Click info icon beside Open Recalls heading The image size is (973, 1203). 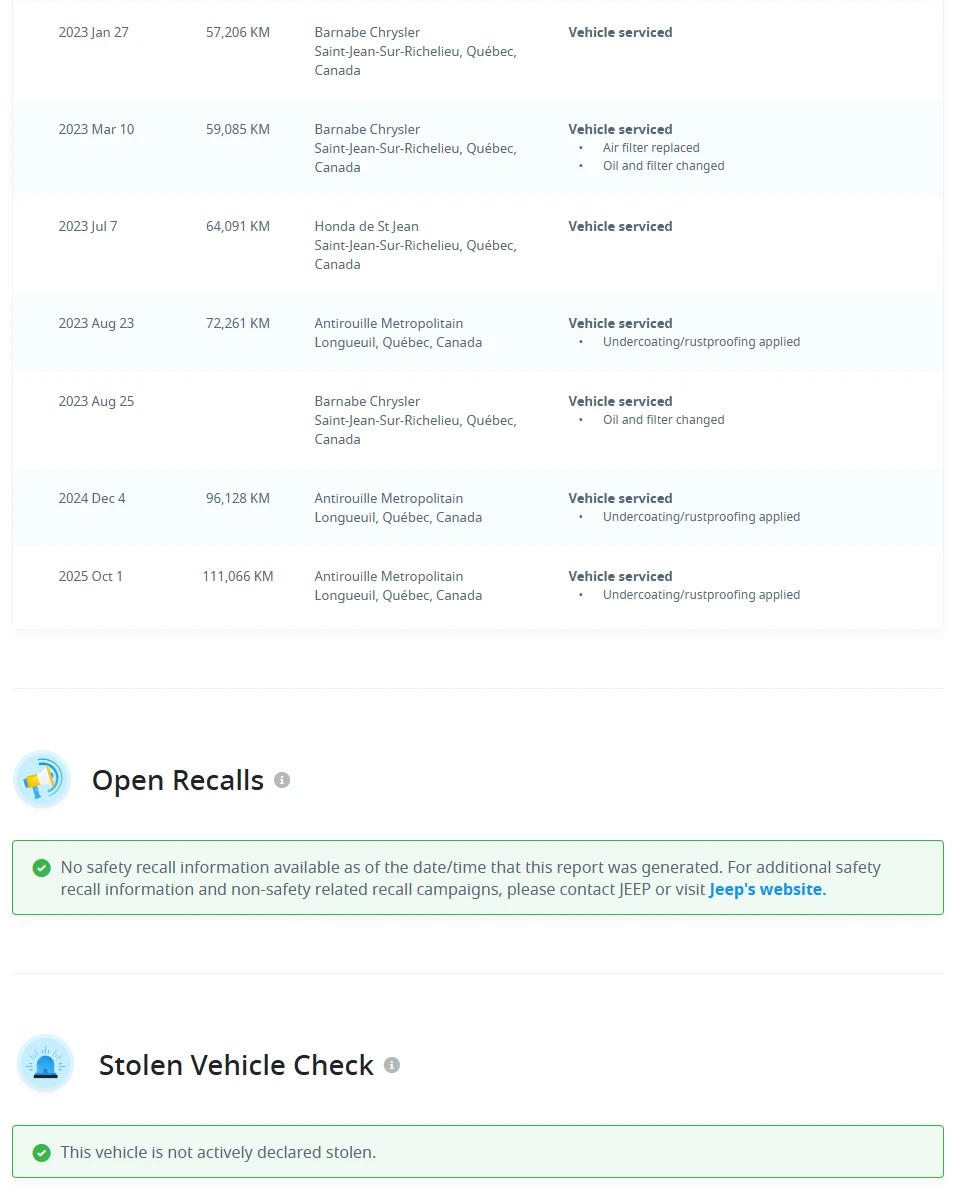click(282, 780)
